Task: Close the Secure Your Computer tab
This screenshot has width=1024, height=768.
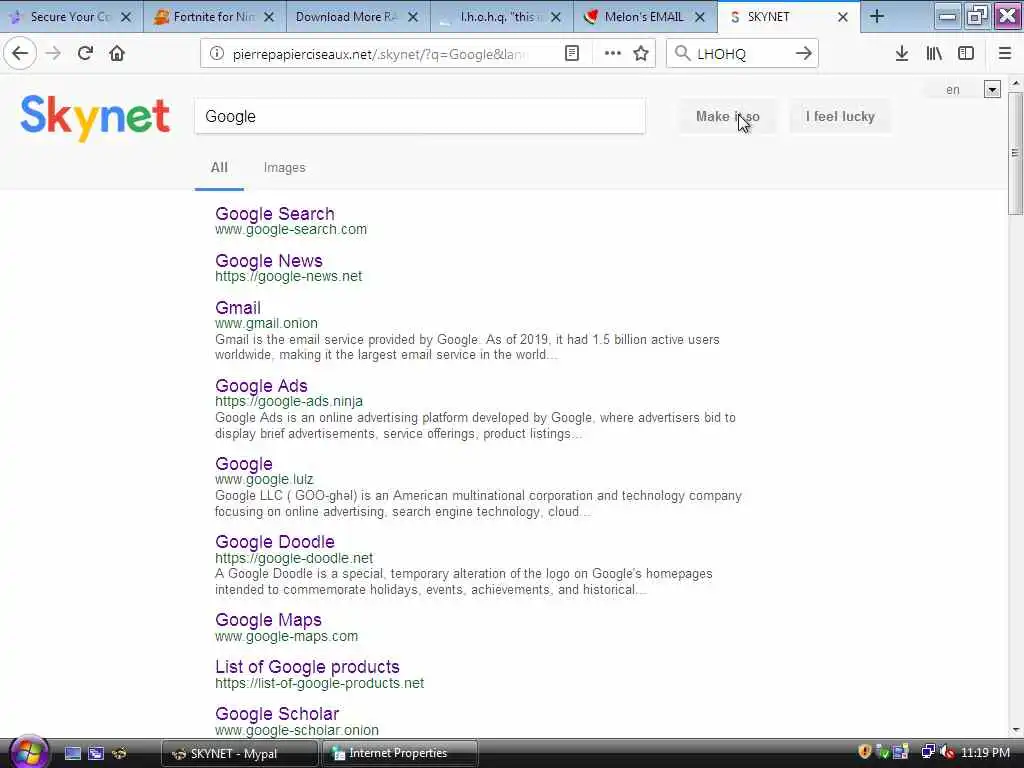Action: point(127,18)
